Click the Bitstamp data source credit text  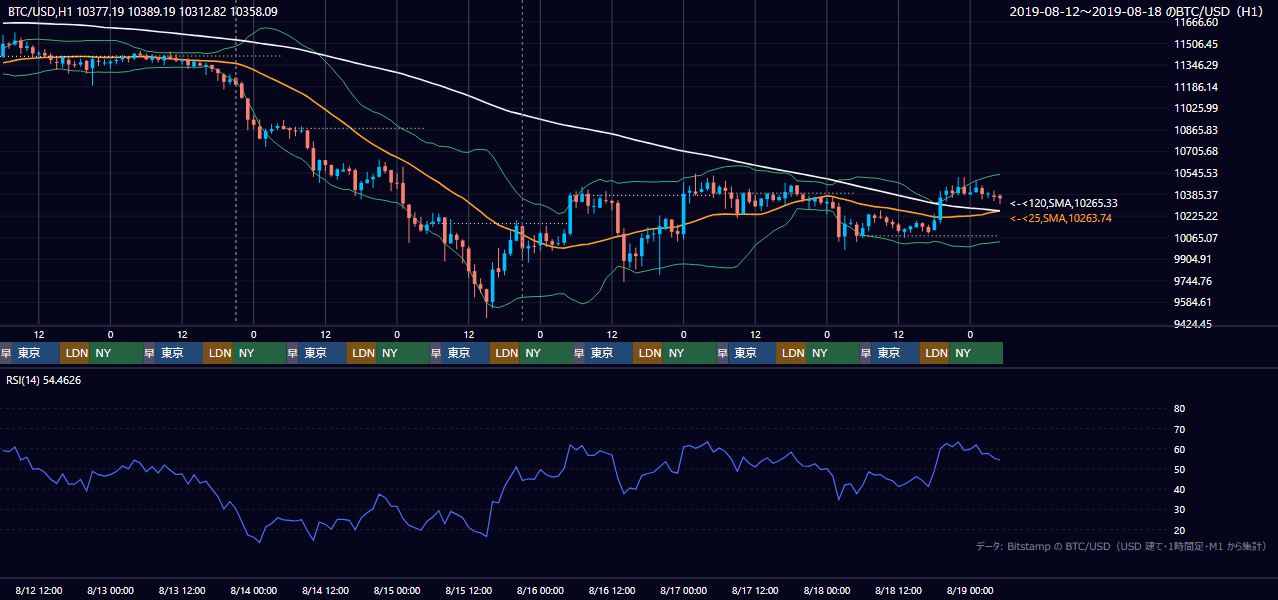pyautogui.click(x=1121, y=546)
